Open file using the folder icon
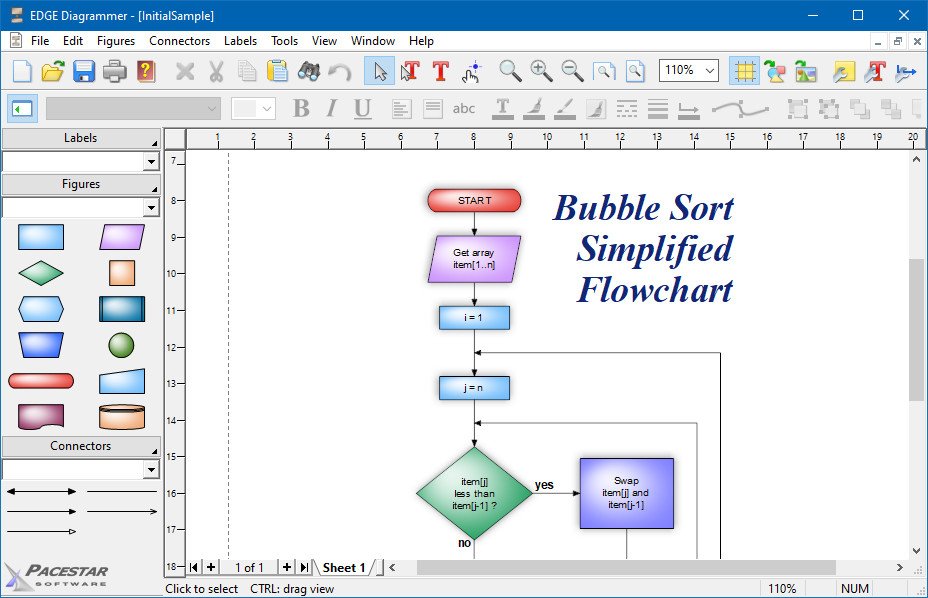The width and height of the screenshot is (928, 598). (x=52, y=71)
